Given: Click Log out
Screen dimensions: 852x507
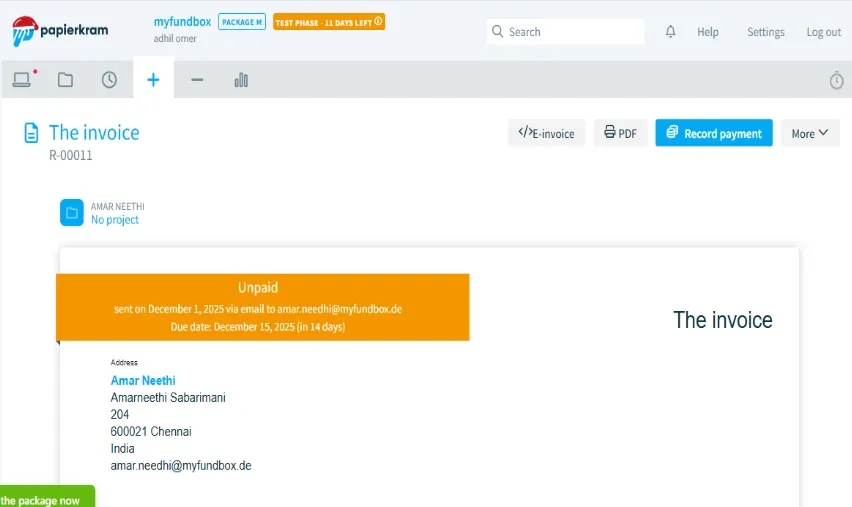Looking at the screenshot, I should (823, 32).
